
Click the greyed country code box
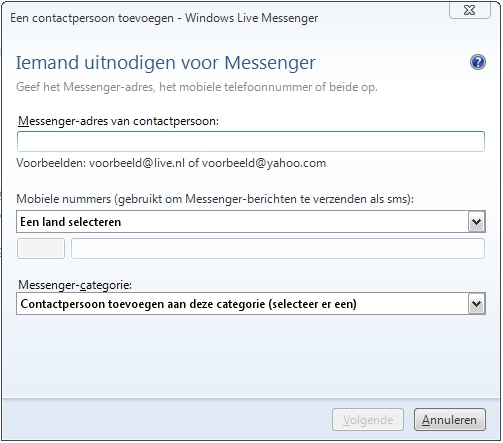tap(41, 249)
